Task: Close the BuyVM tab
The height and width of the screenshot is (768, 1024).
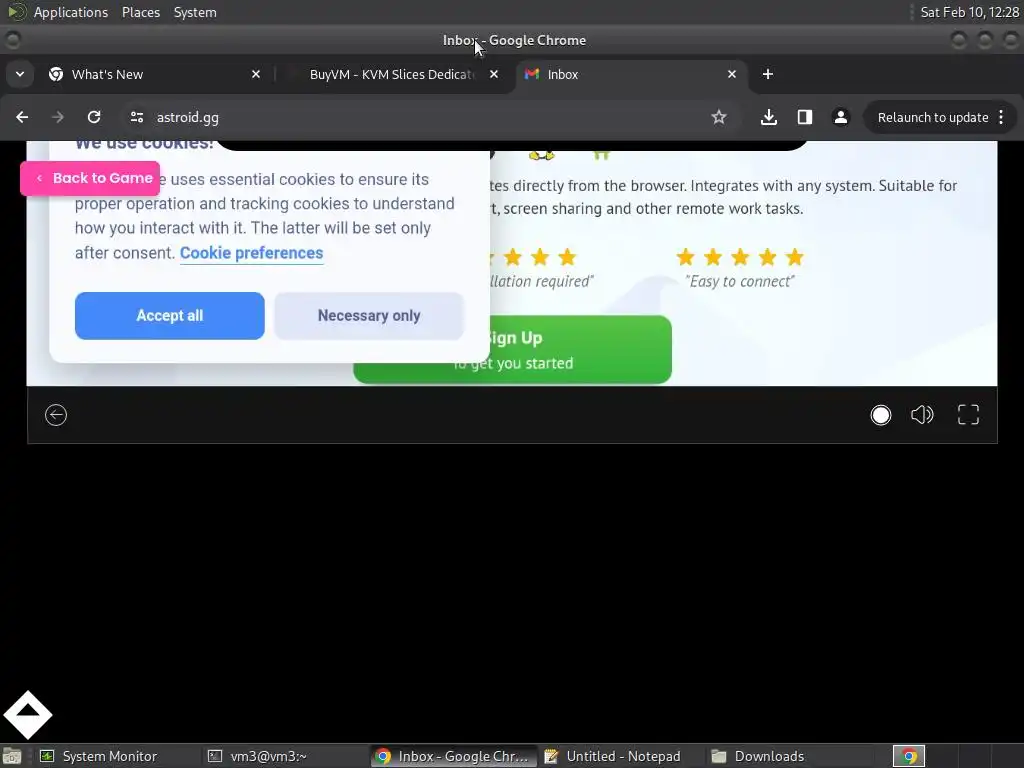Action: pos(494,74)
